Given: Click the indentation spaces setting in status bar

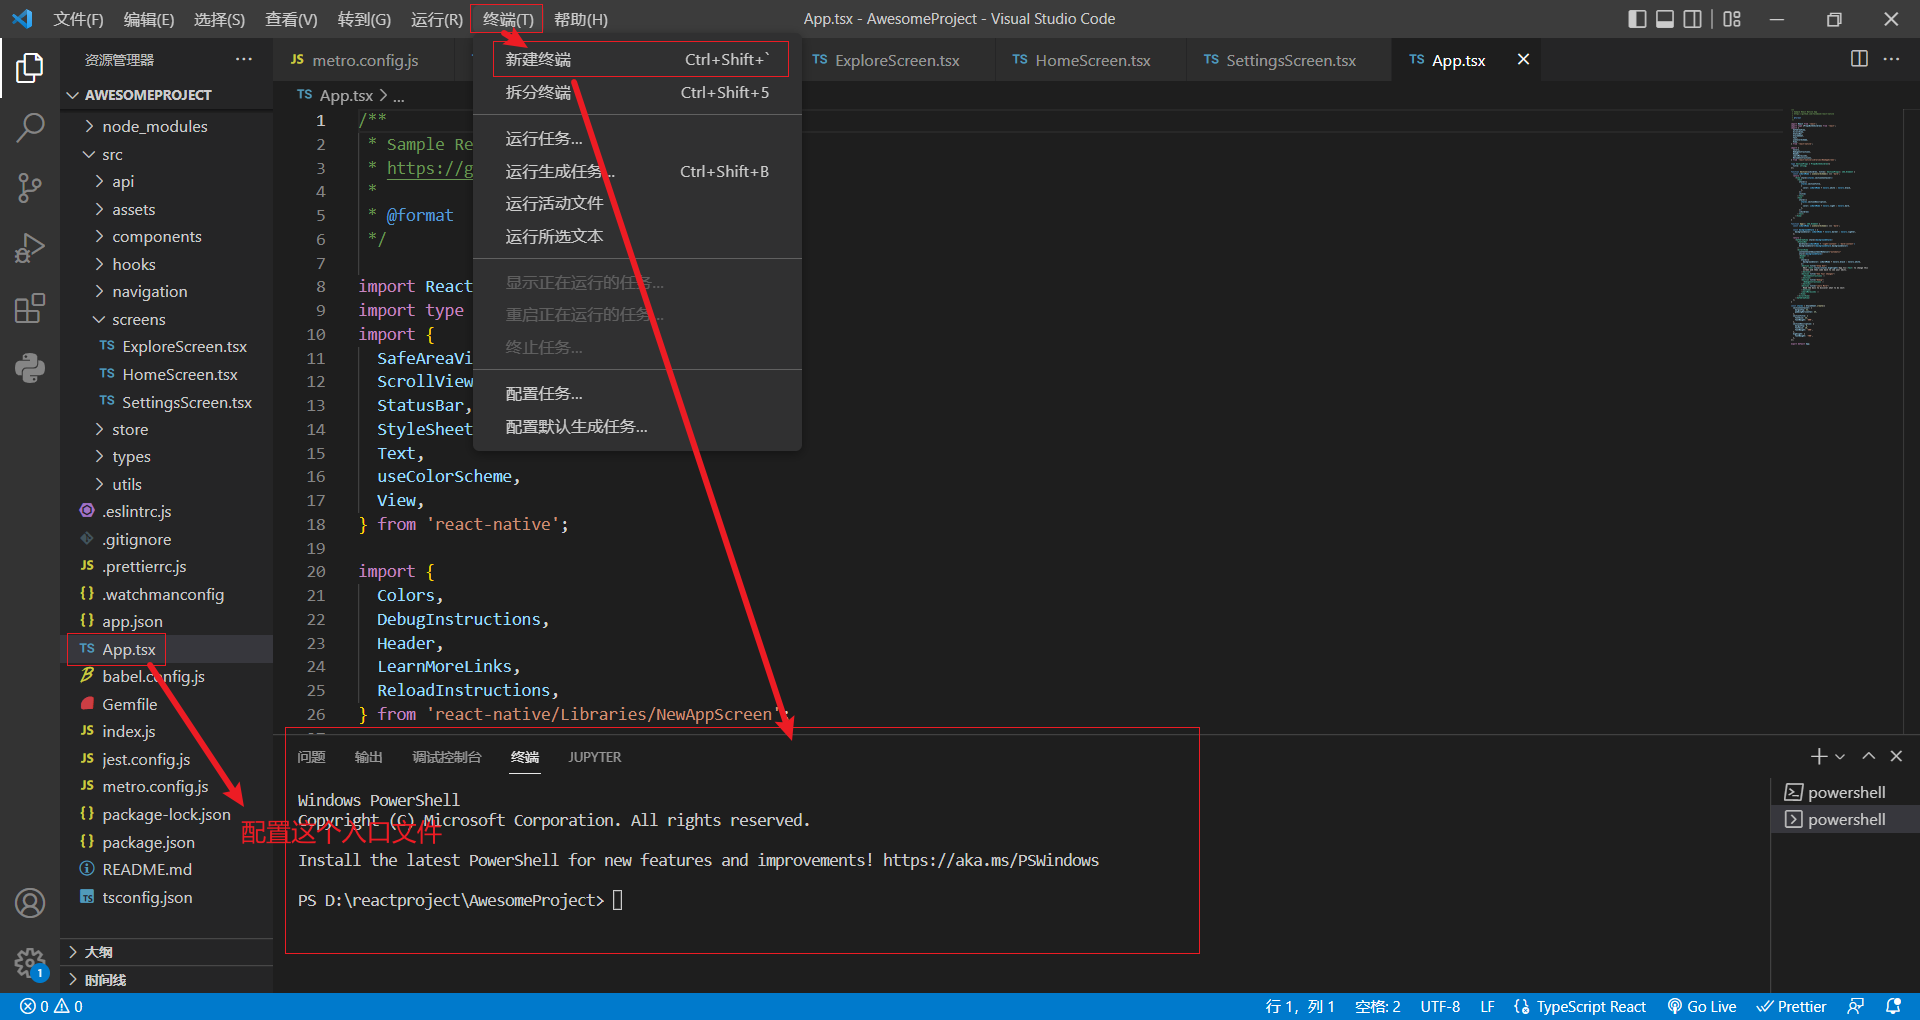Looking at the screenshot, I should pos(1377,1006).
